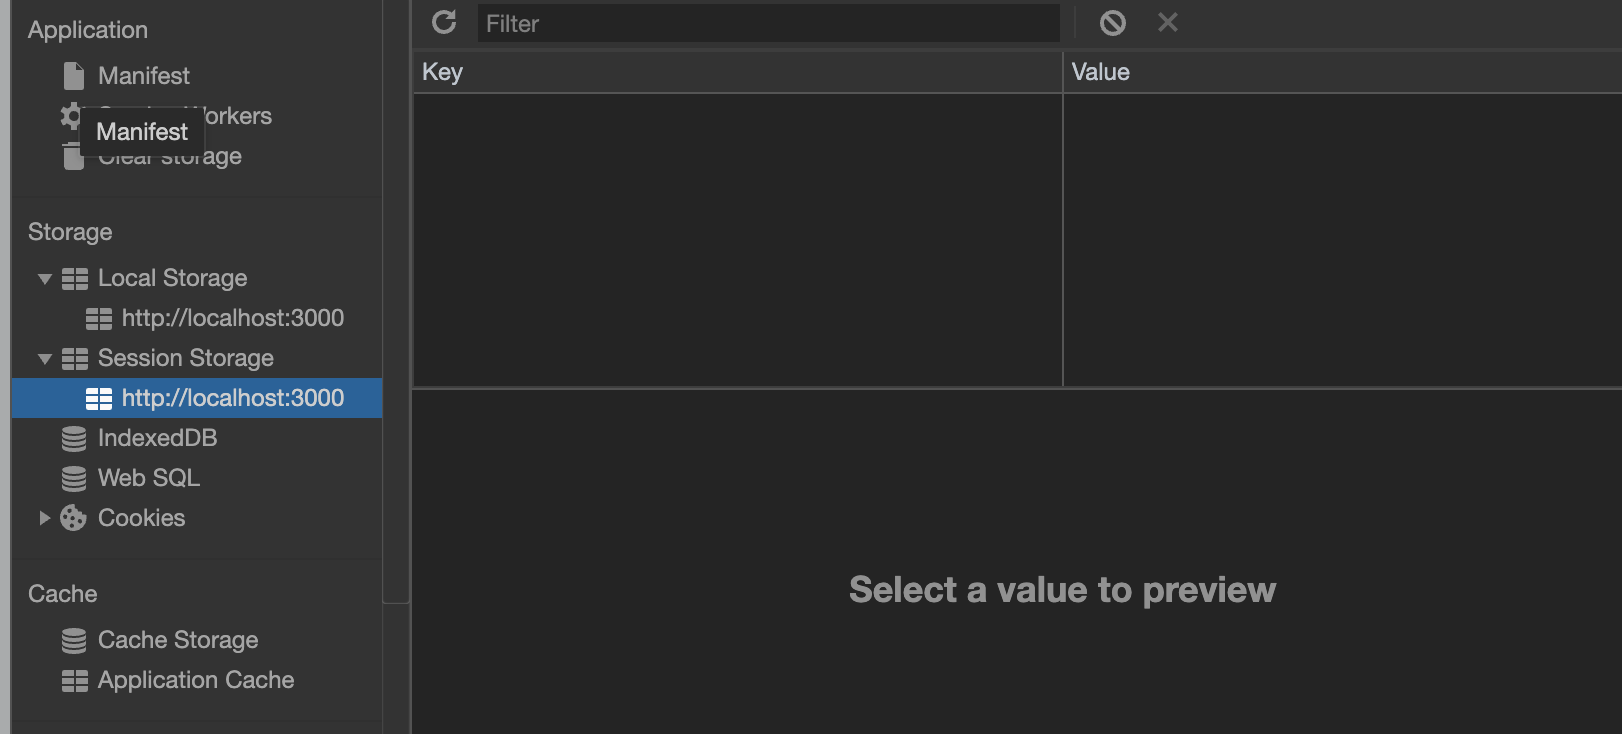Collapse the Session Storage tree
Viewport: 1622px width, 734px height.
pyautogui.click(x=43, y=358)
